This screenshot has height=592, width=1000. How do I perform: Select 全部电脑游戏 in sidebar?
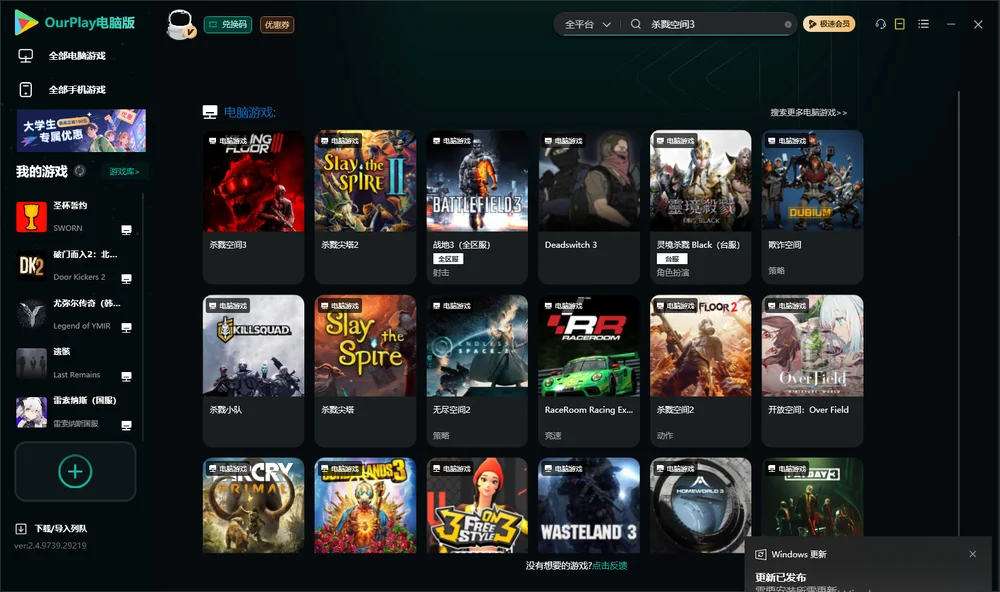coord(77,56)
